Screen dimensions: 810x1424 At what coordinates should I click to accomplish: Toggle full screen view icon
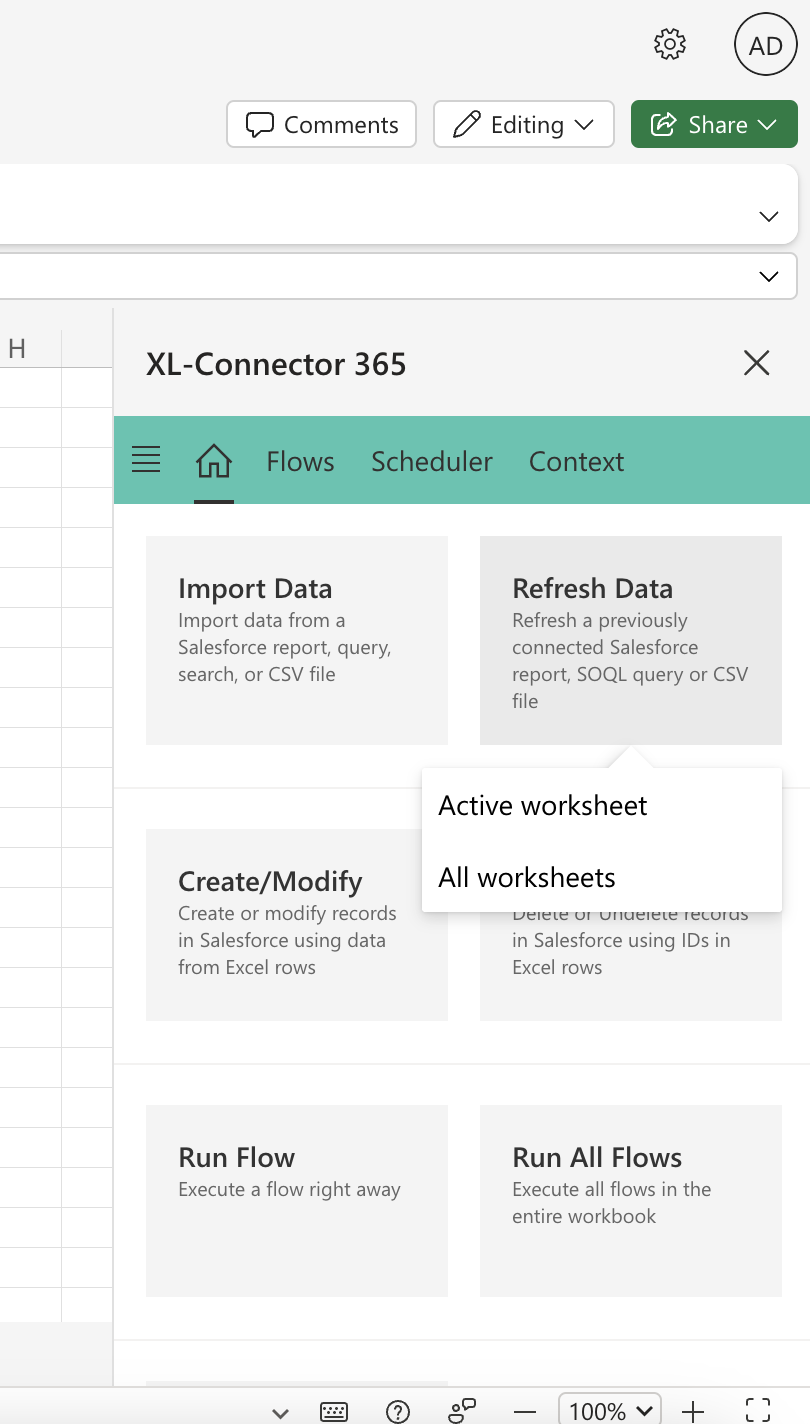click(x=758, y=1410)
